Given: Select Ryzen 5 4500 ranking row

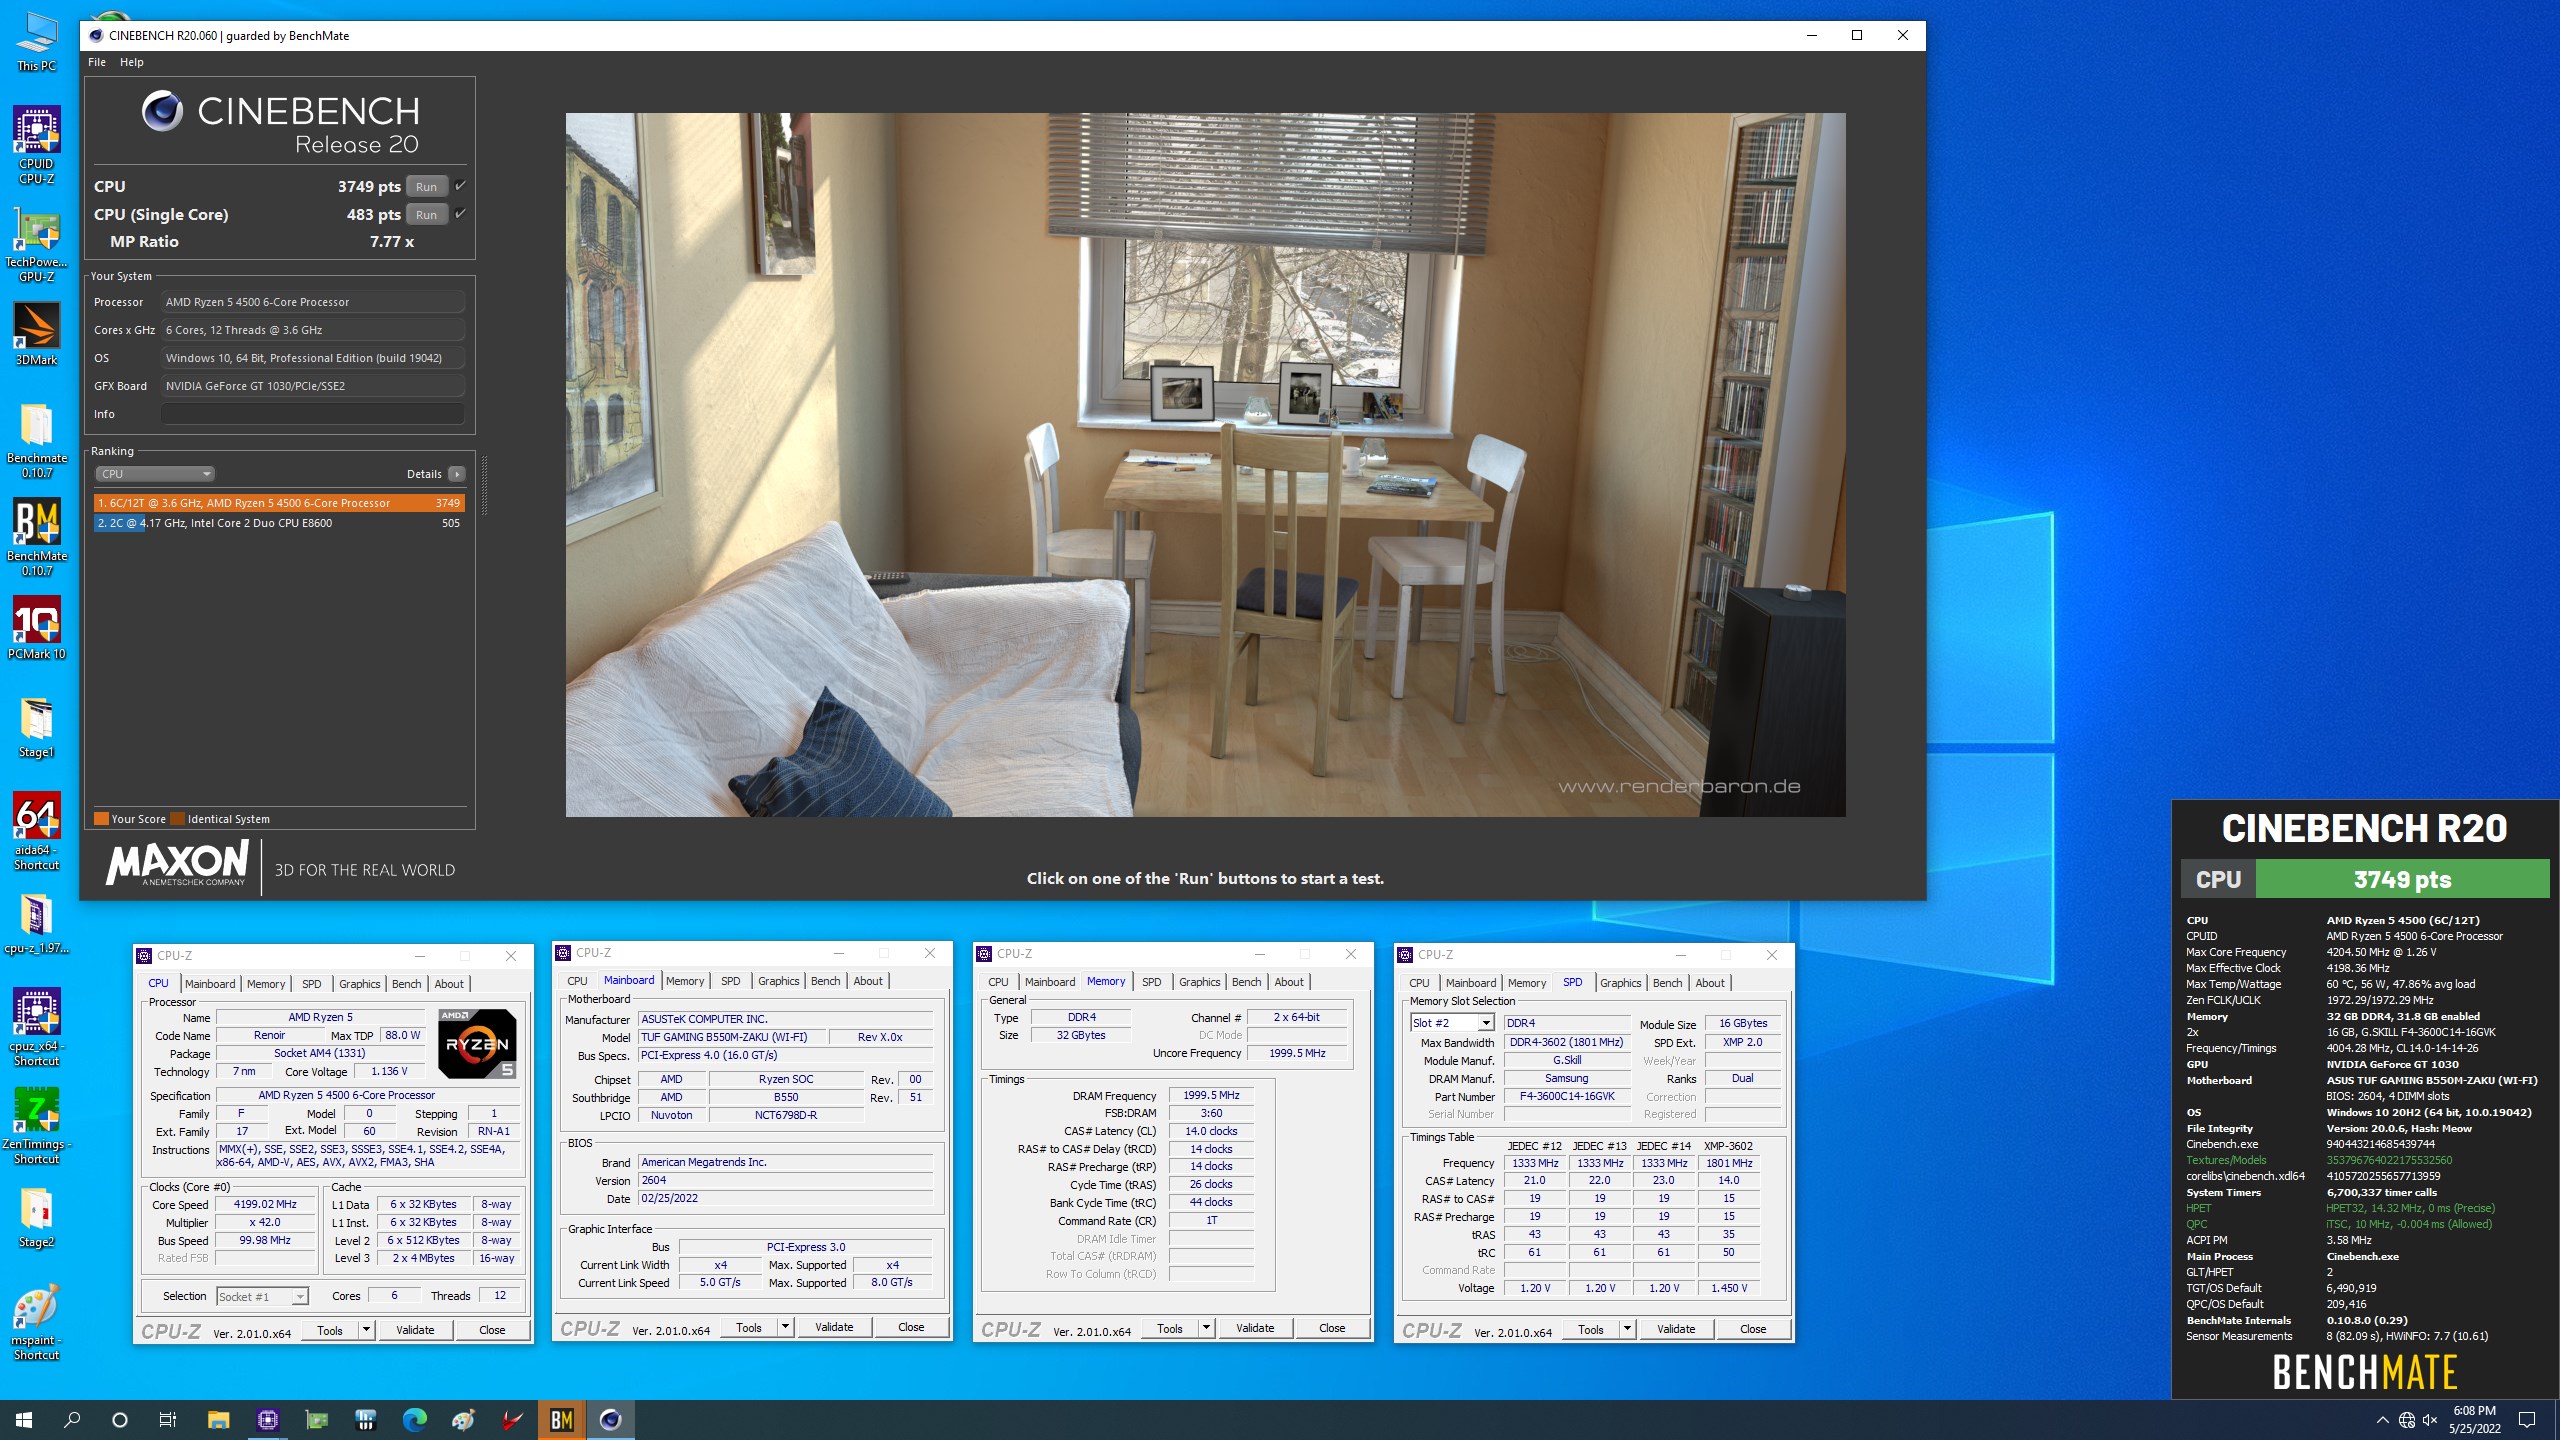Looking at the screenshot, I should pyautogui.click(x=279, y=503).
